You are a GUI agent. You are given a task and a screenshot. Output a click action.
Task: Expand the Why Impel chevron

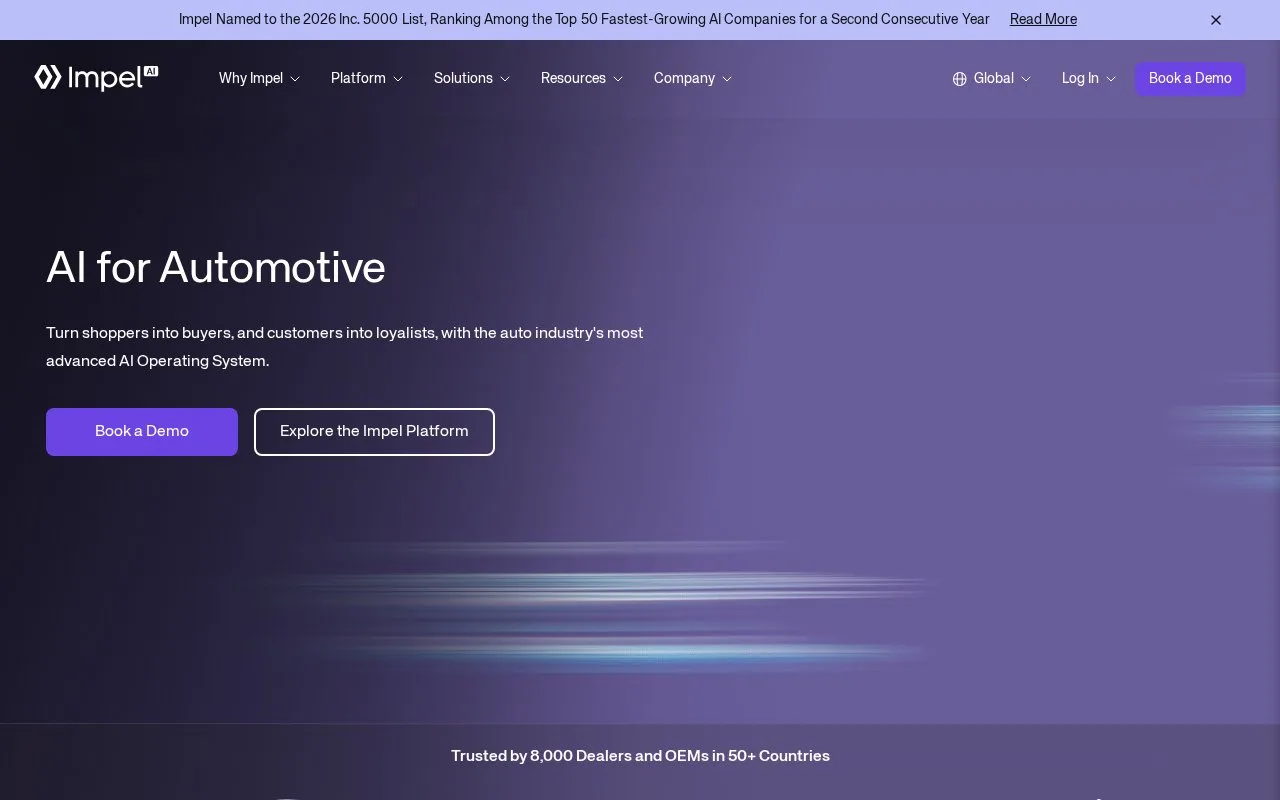click(x=295, y=79)
